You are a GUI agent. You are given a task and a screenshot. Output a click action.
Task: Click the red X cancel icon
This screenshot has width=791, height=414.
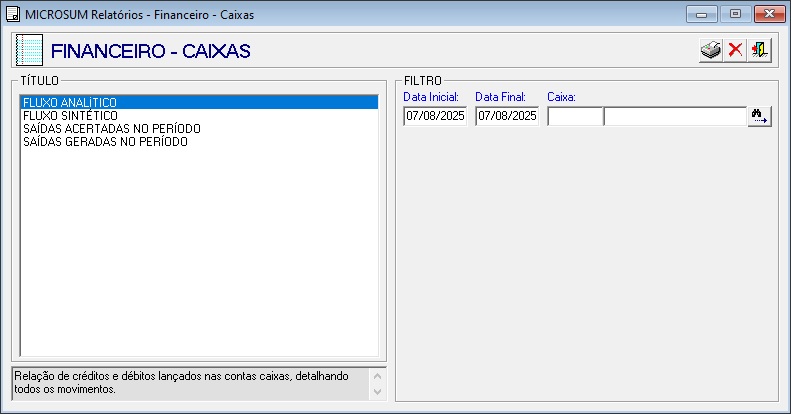[x=735, y=51]
